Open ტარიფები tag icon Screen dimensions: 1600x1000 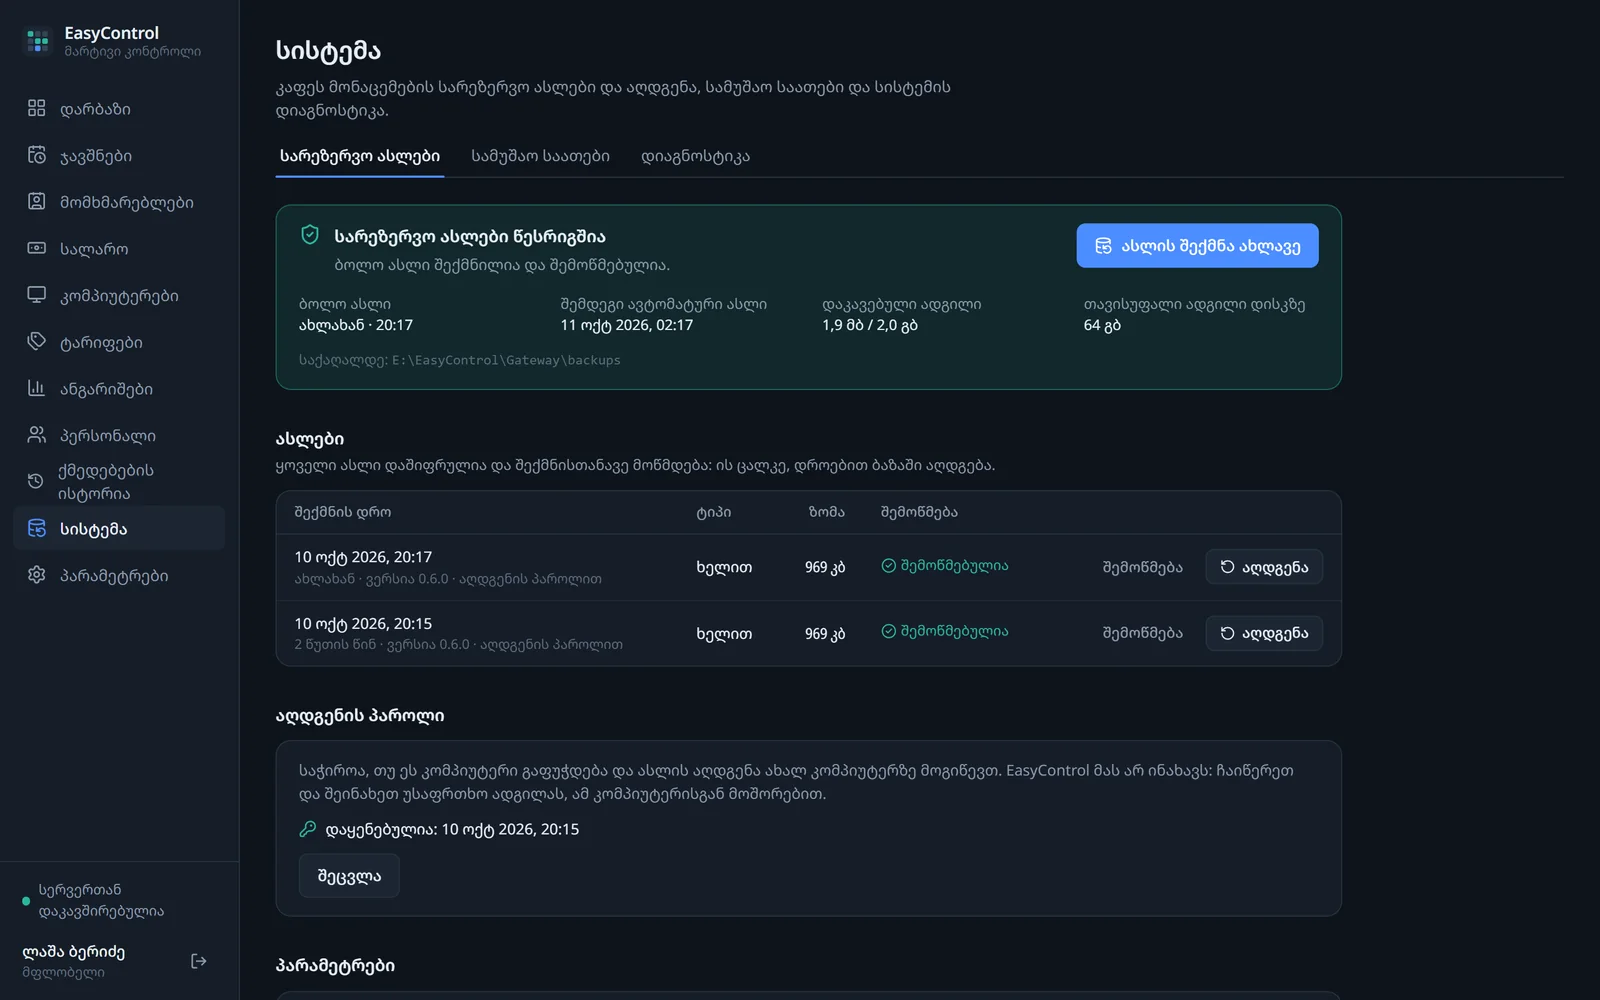(x=37, y=341)
